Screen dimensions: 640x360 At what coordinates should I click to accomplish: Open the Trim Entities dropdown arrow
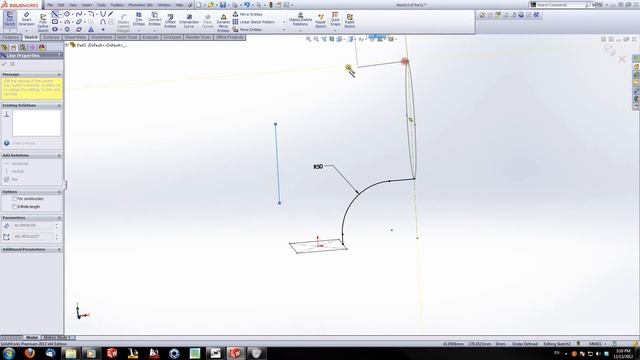[x=139, y=31]
